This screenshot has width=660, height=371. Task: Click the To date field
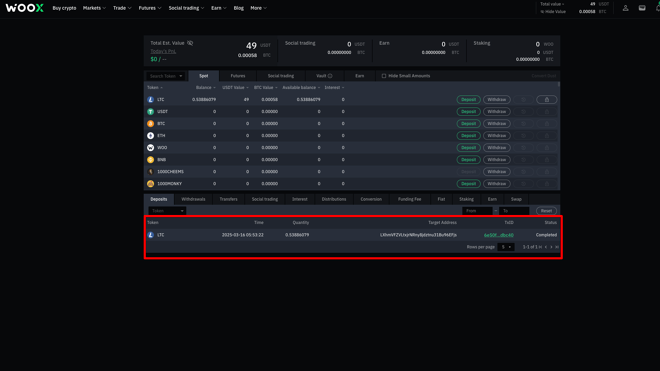(x=514, y=211)
